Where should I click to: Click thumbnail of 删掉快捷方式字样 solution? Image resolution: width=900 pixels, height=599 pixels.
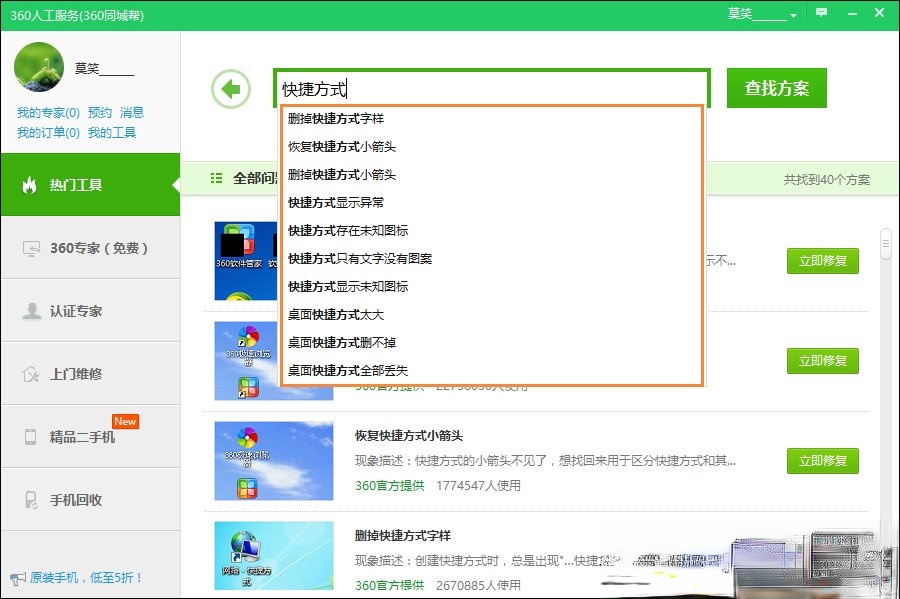pyautogui.click(x=274, y=555)
